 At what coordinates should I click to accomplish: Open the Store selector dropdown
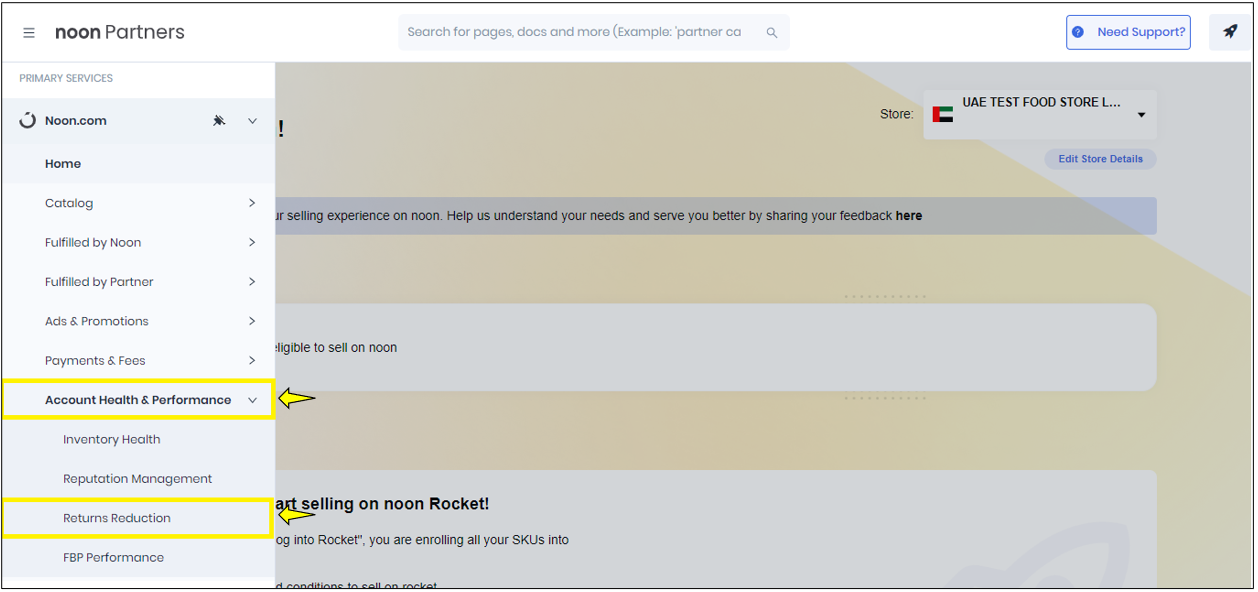coord(1040,115)
